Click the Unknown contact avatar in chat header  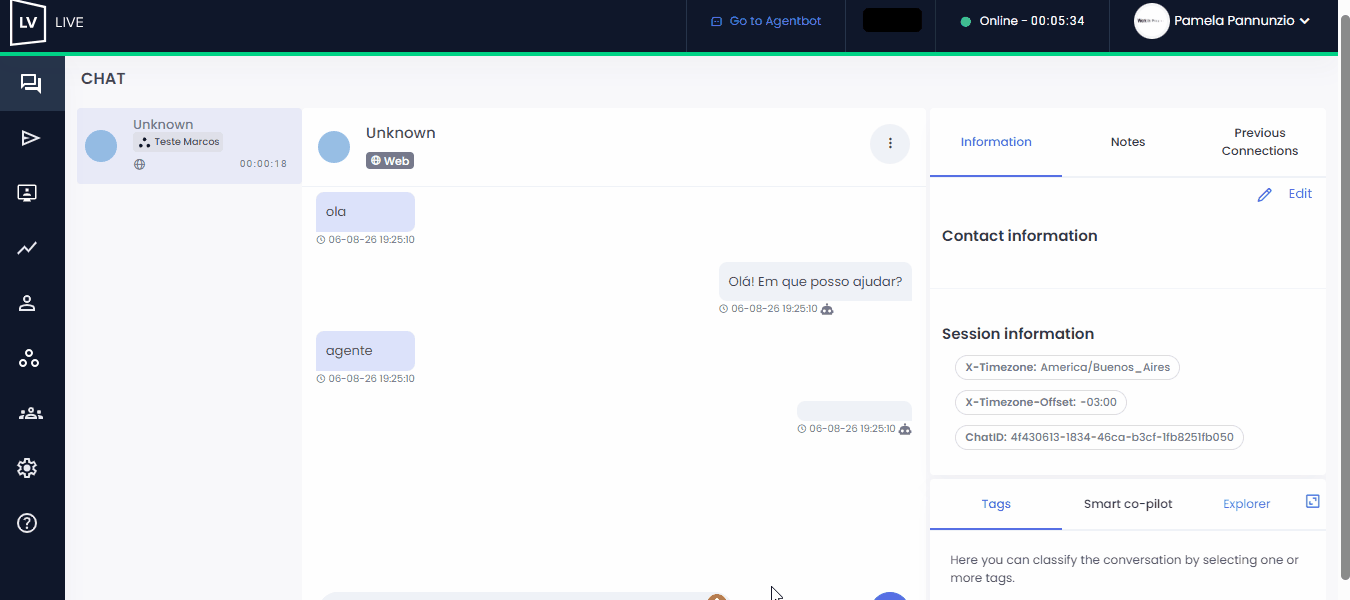pos(334,147)
